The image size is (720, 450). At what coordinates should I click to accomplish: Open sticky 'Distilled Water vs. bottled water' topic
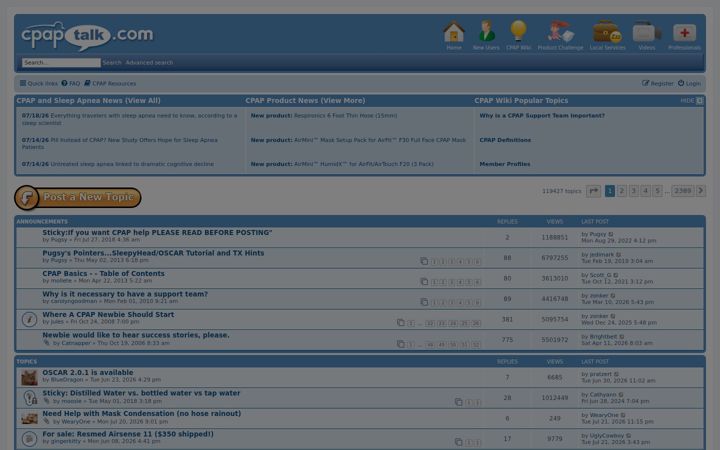(141, 393)
